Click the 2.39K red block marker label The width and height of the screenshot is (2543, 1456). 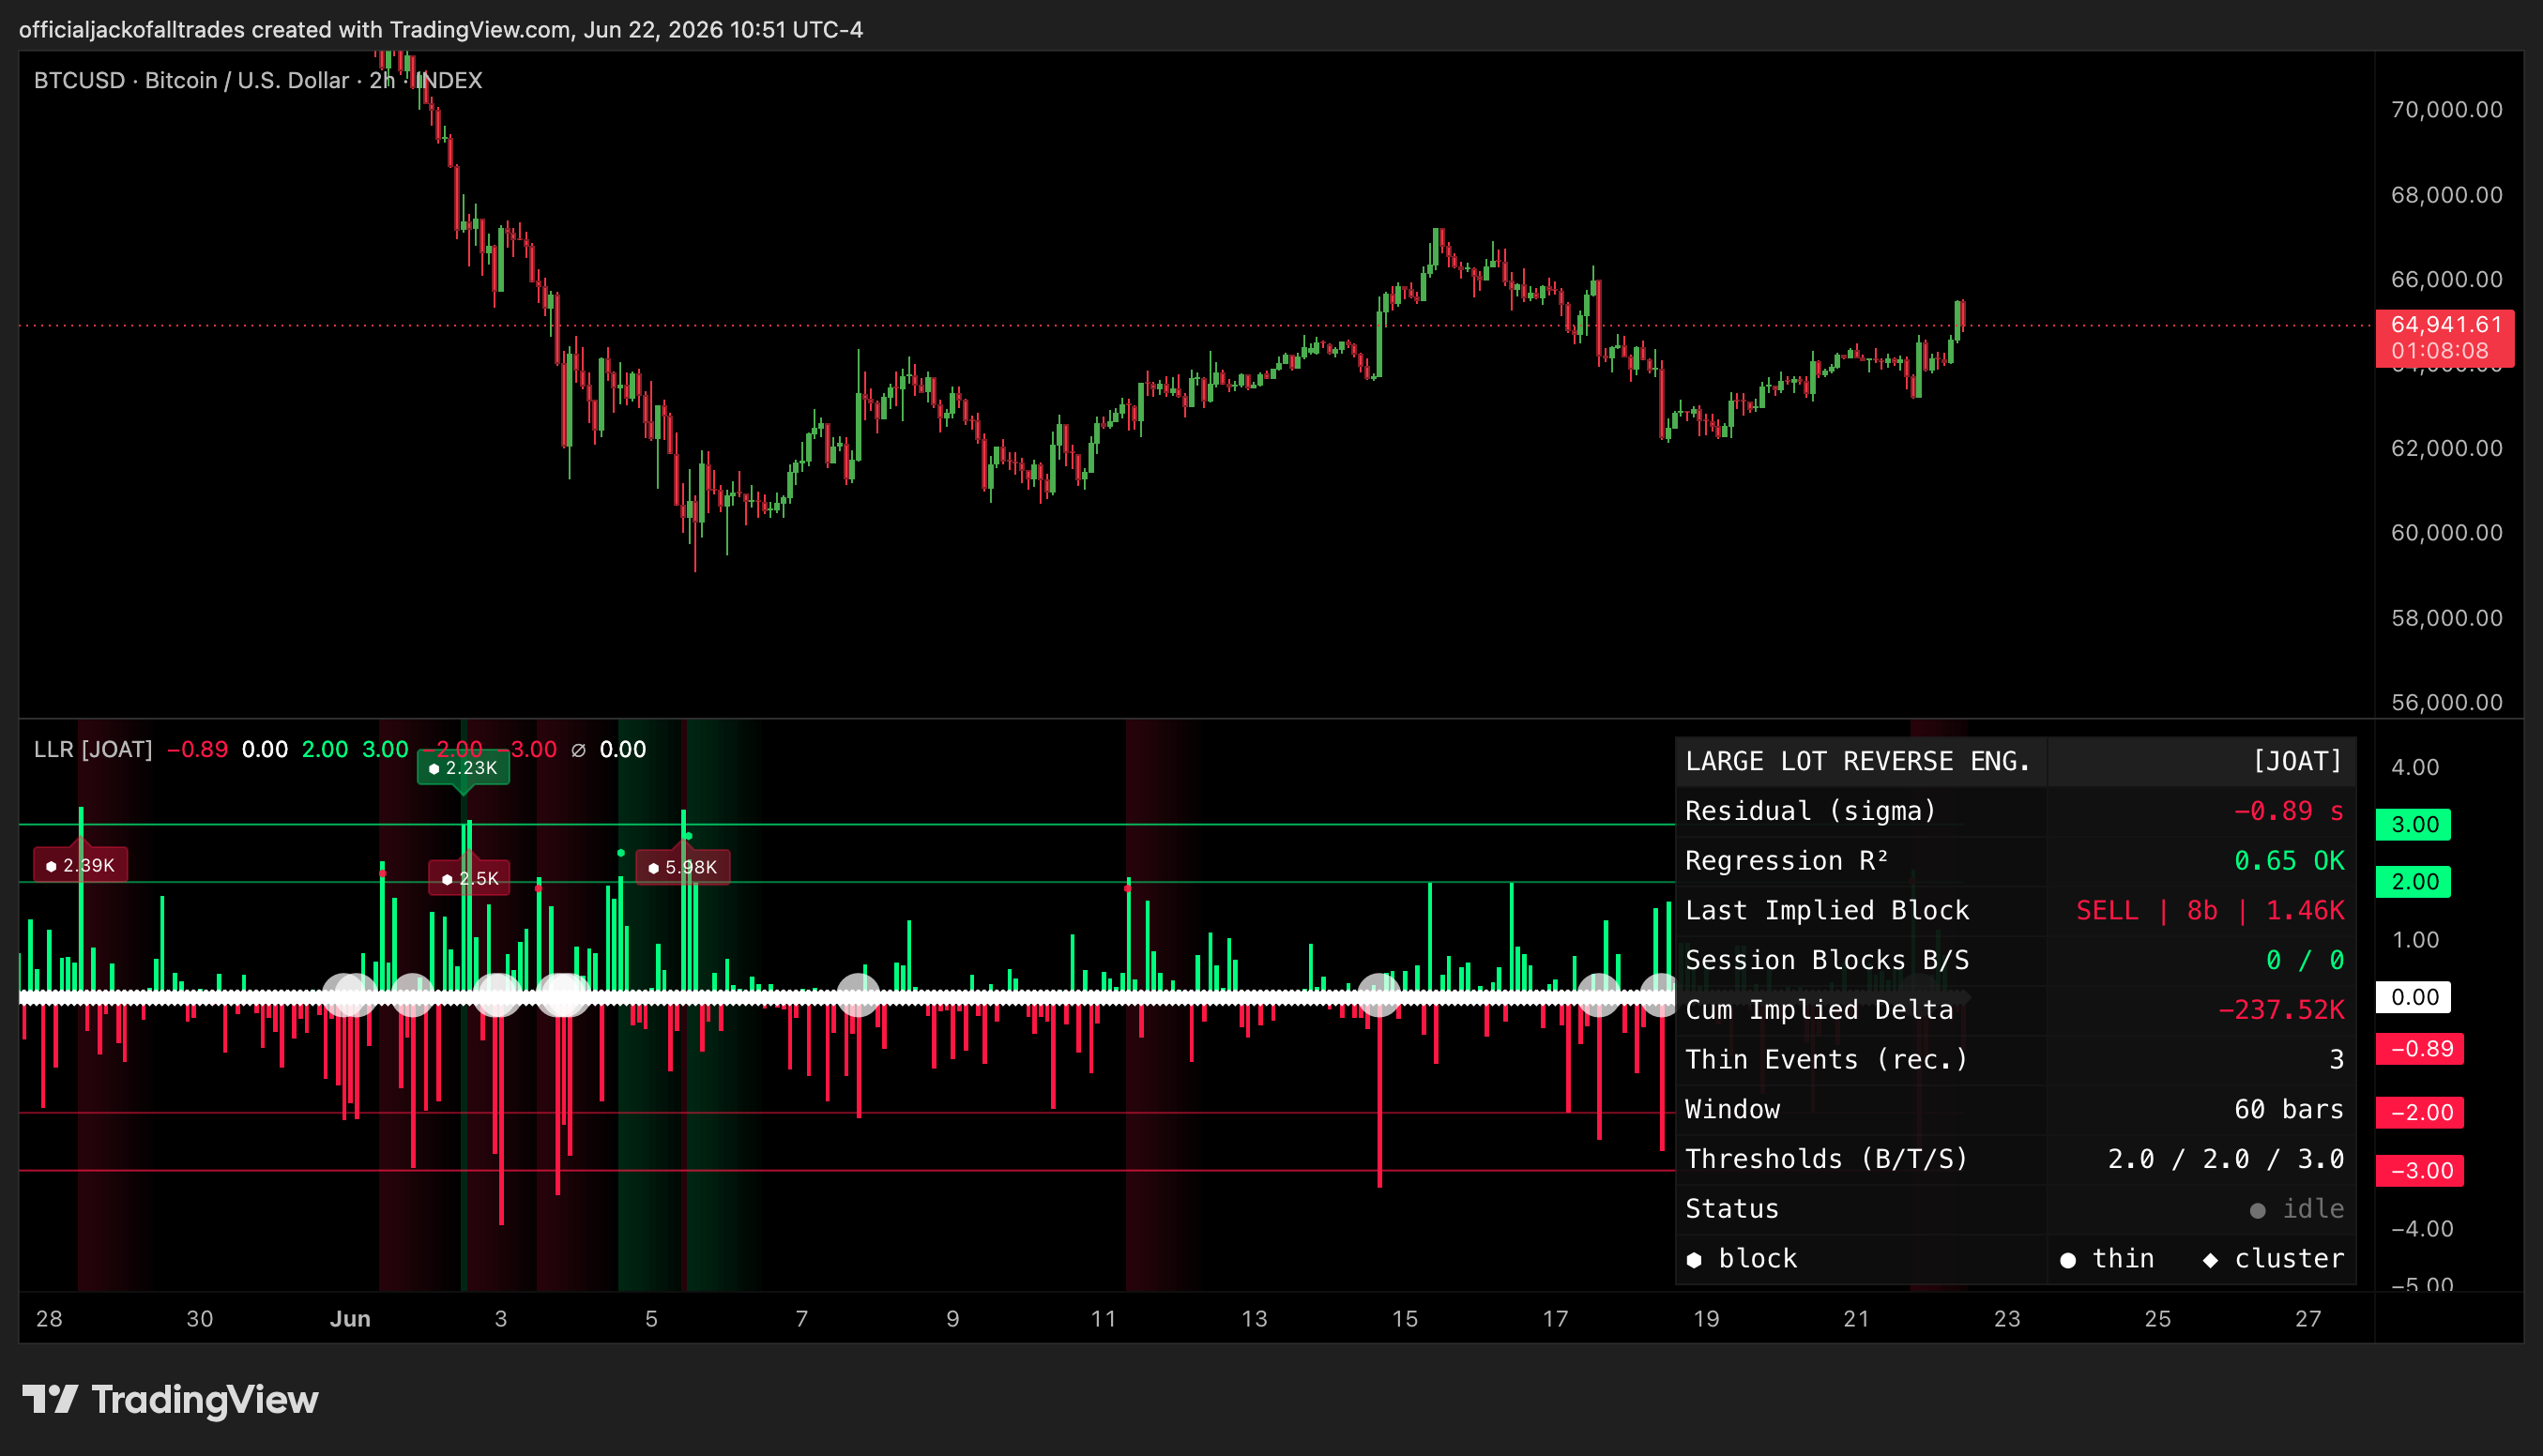click(x=80, y=865)
